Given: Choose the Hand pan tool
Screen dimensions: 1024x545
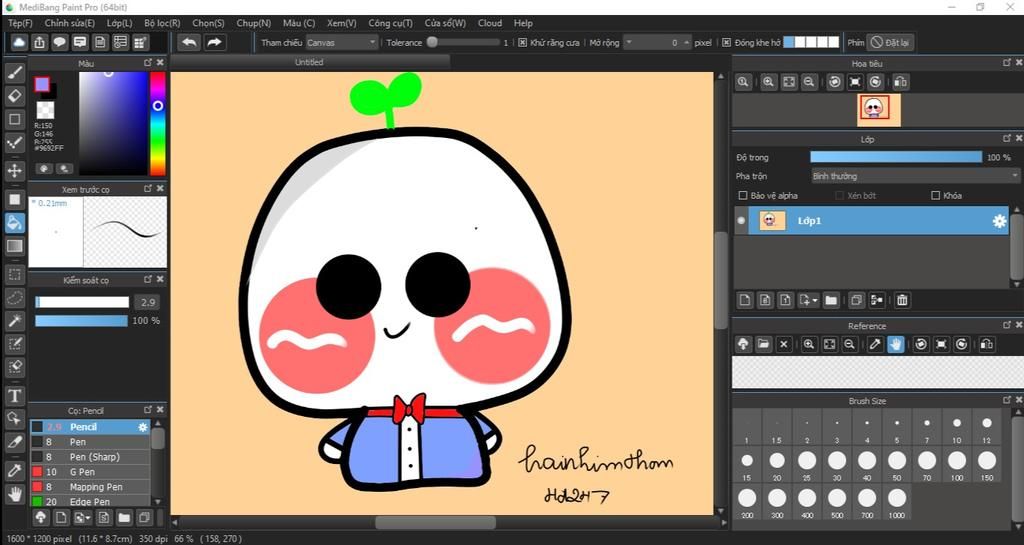Looking at the screenshot, I should 15,493.
